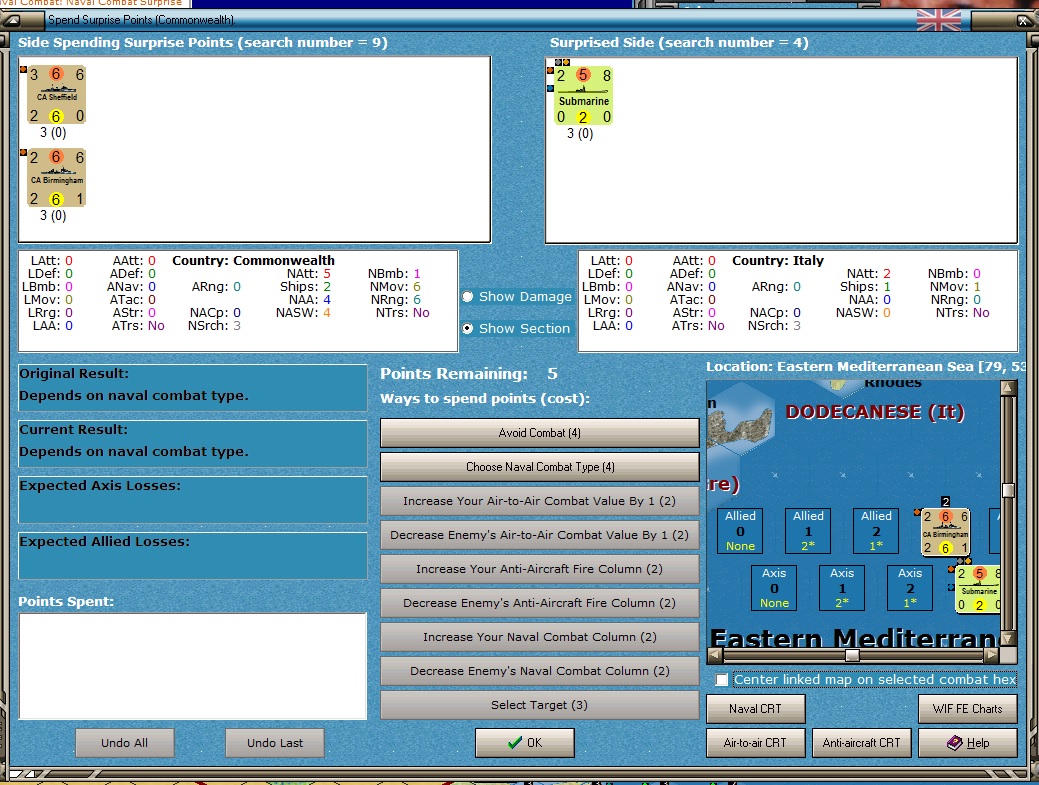Viewport: 1039px width, 785px height.
Task: Click the Submarine counter on the map
Action: pyautogui.click(x=978, y=589)
